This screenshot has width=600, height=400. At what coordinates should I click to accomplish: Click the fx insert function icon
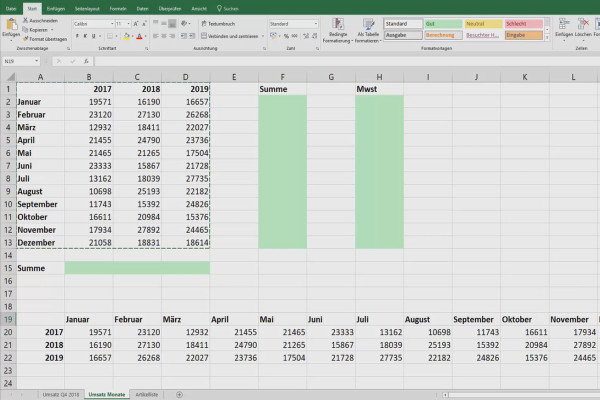coord(86,61)
